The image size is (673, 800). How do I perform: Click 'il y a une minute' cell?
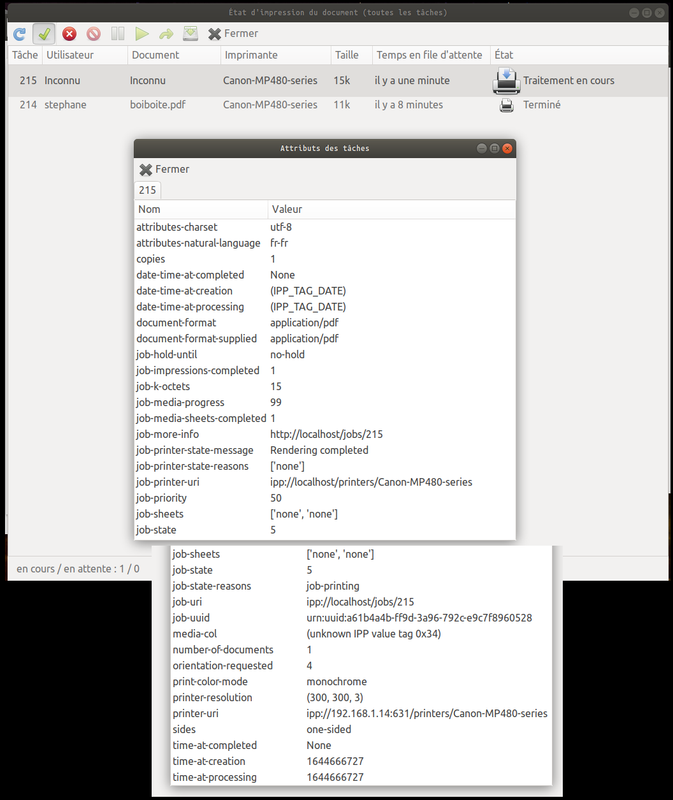click(x=412, y=81)
